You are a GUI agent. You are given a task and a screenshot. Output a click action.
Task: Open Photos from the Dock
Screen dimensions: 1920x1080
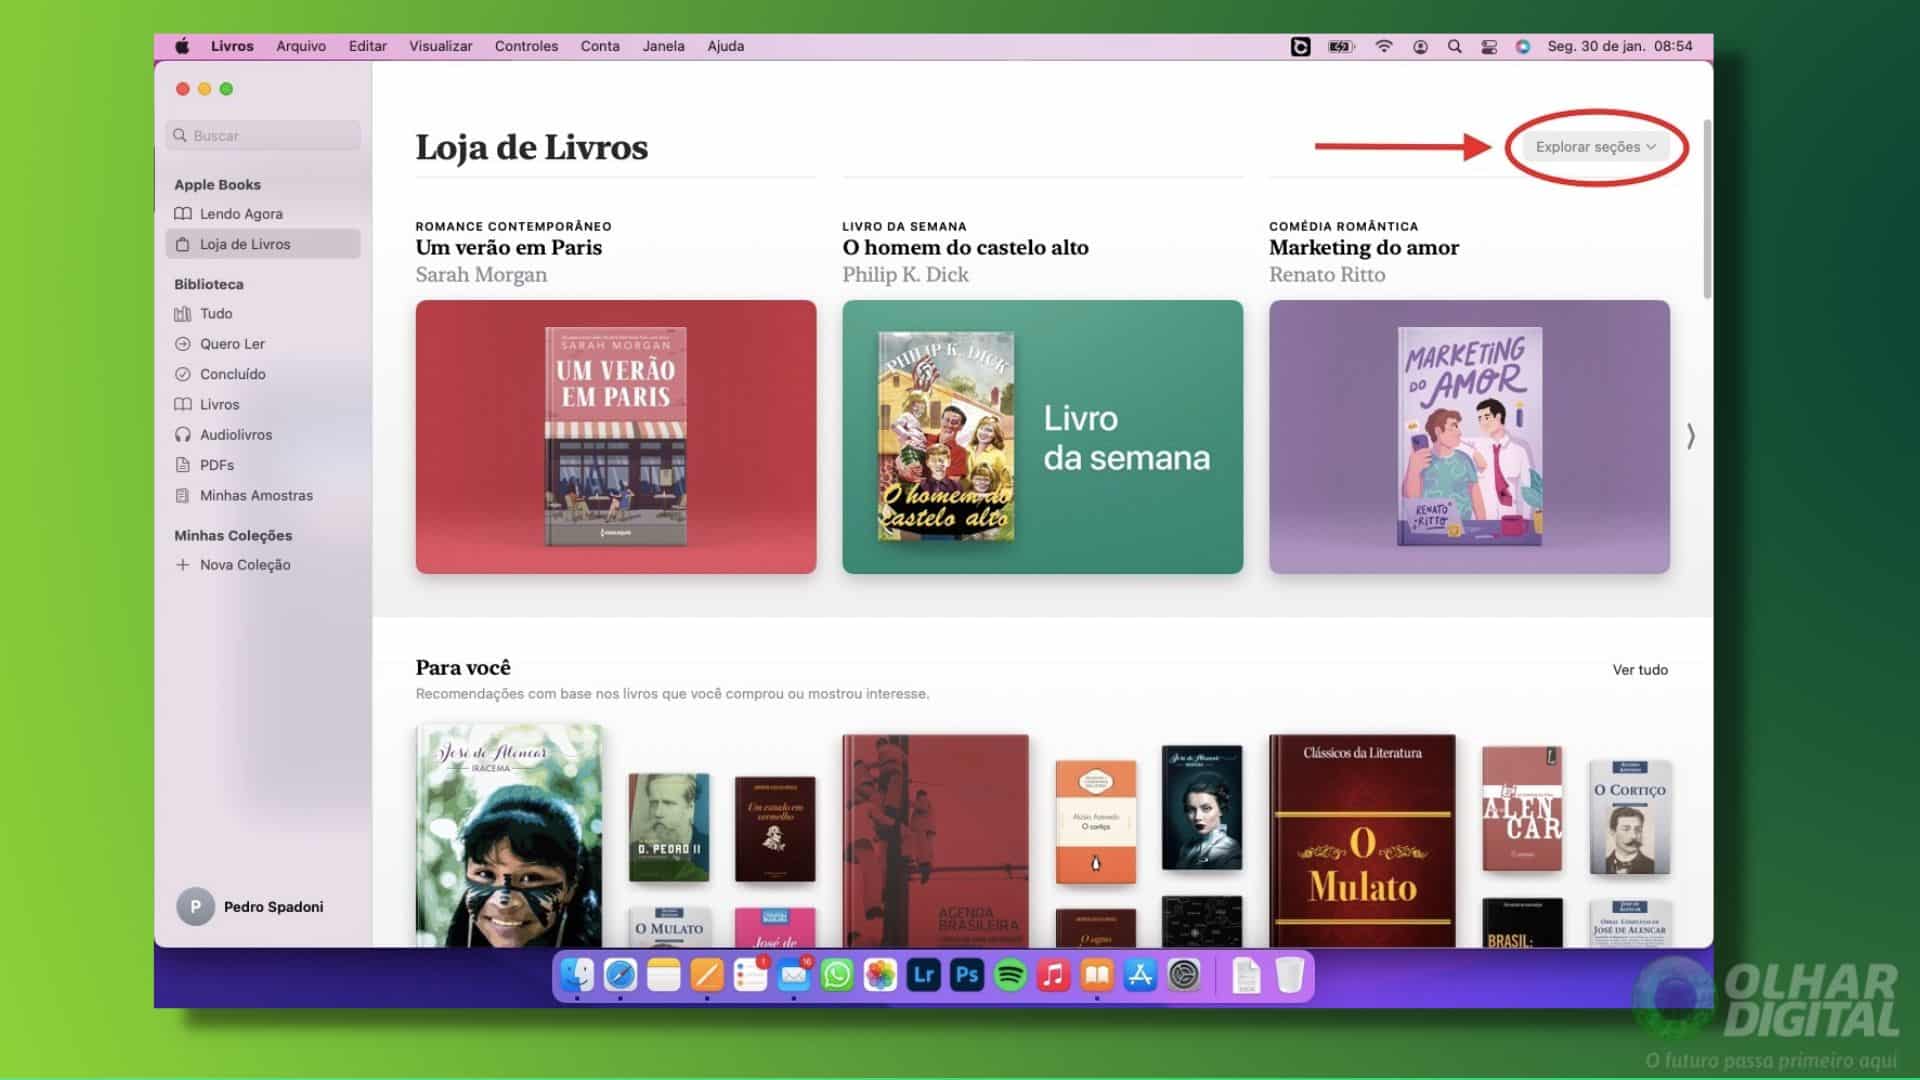coord(880,975)
